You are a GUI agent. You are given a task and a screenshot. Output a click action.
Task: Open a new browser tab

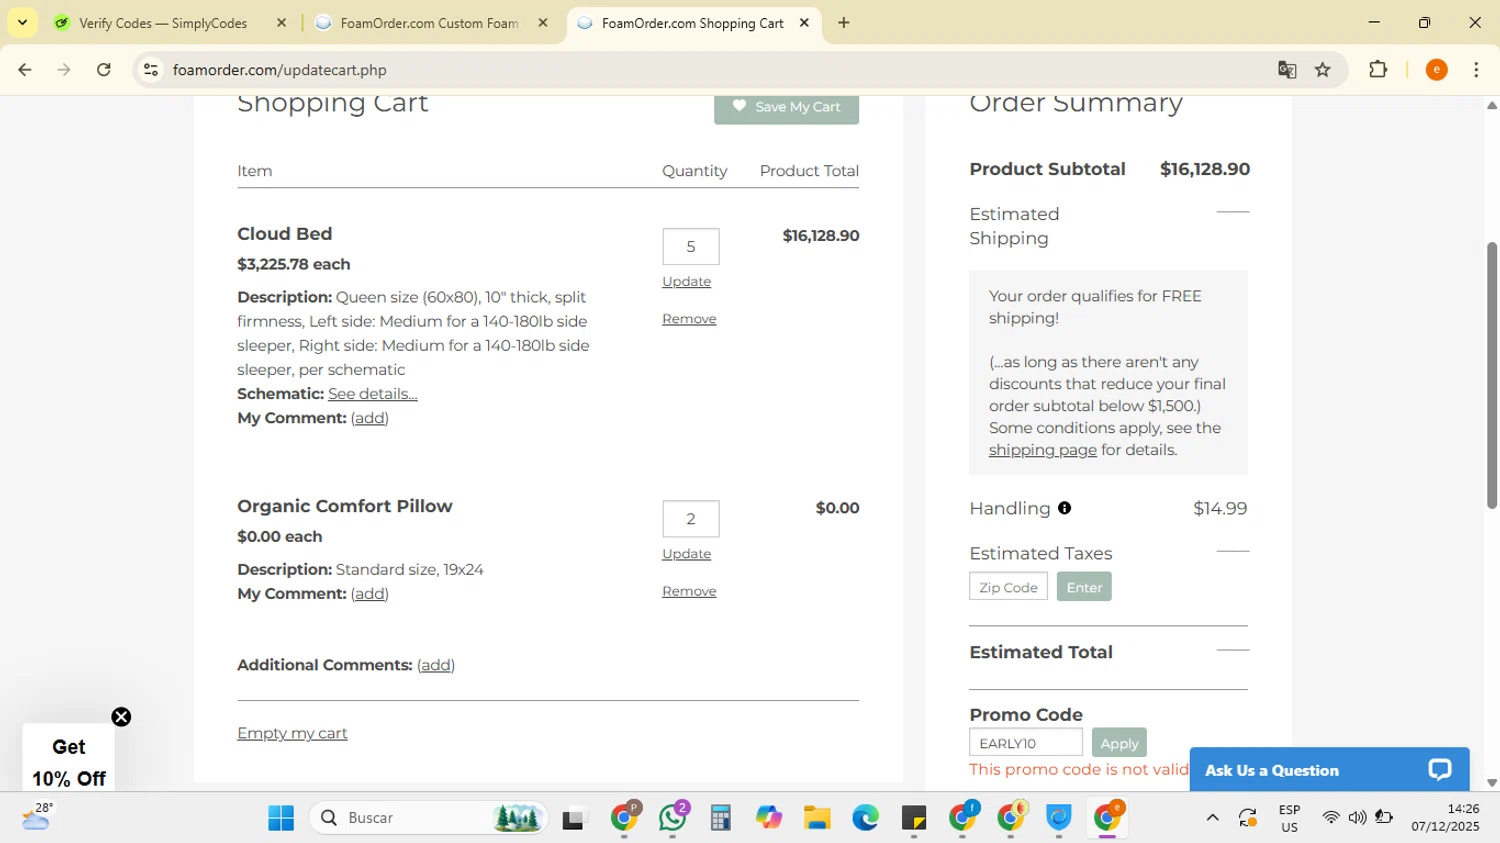coord(844,23)
